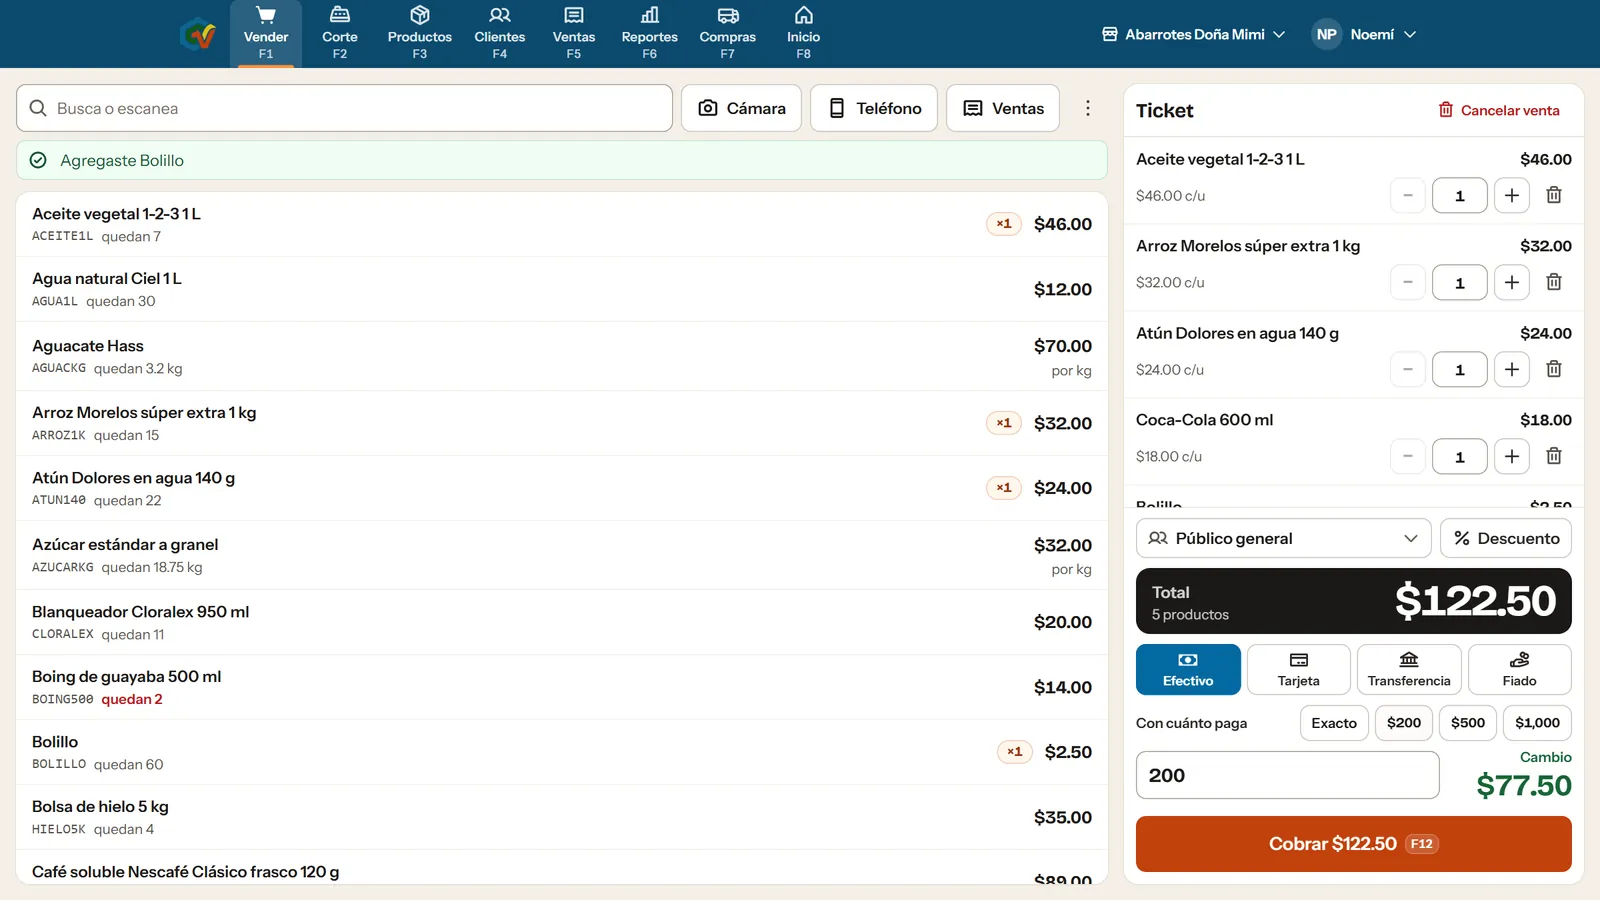
Task: Open the more options kebab menu
Action: click(1088, 108)
